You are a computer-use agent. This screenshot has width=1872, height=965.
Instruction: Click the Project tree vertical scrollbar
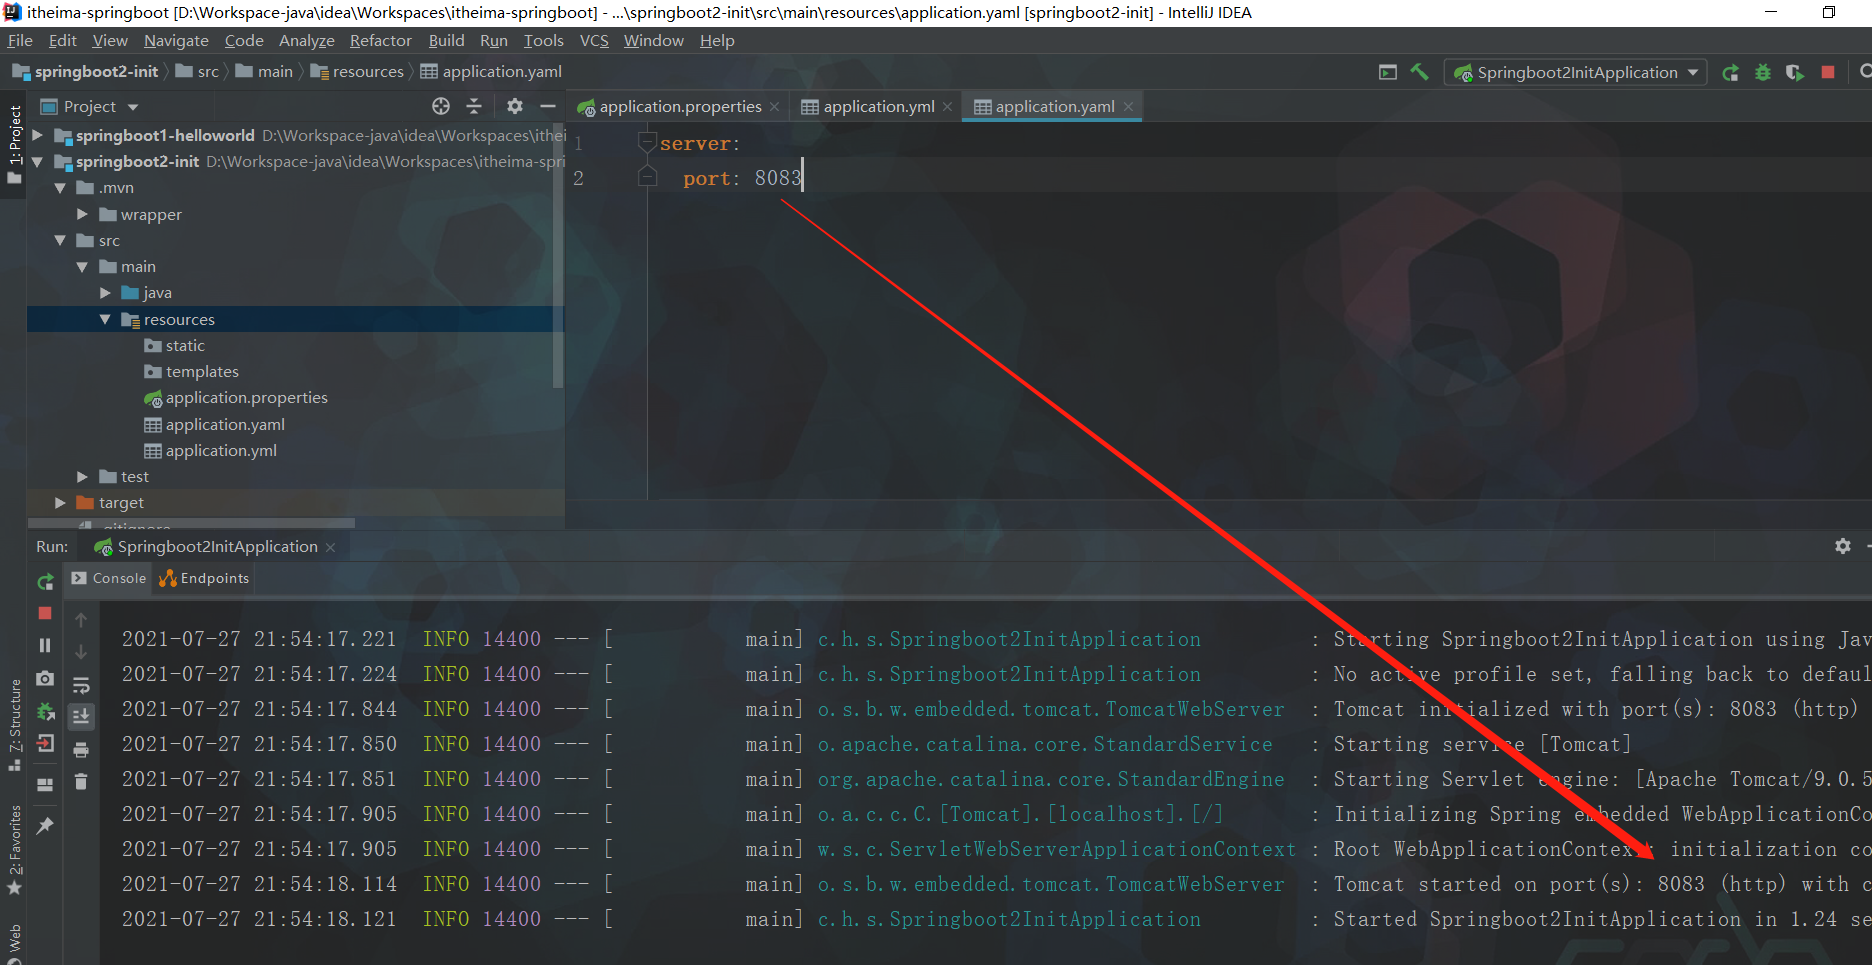click(558, 255)
